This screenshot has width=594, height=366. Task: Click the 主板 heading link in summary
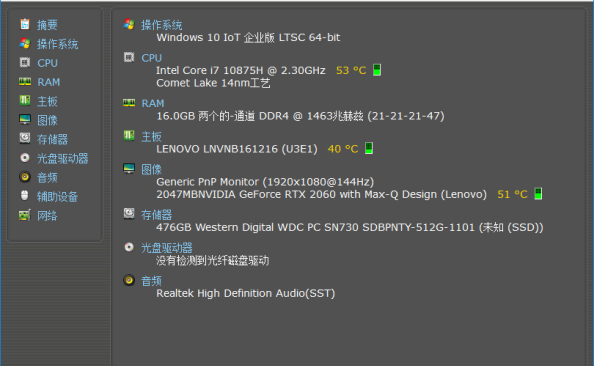151,136
